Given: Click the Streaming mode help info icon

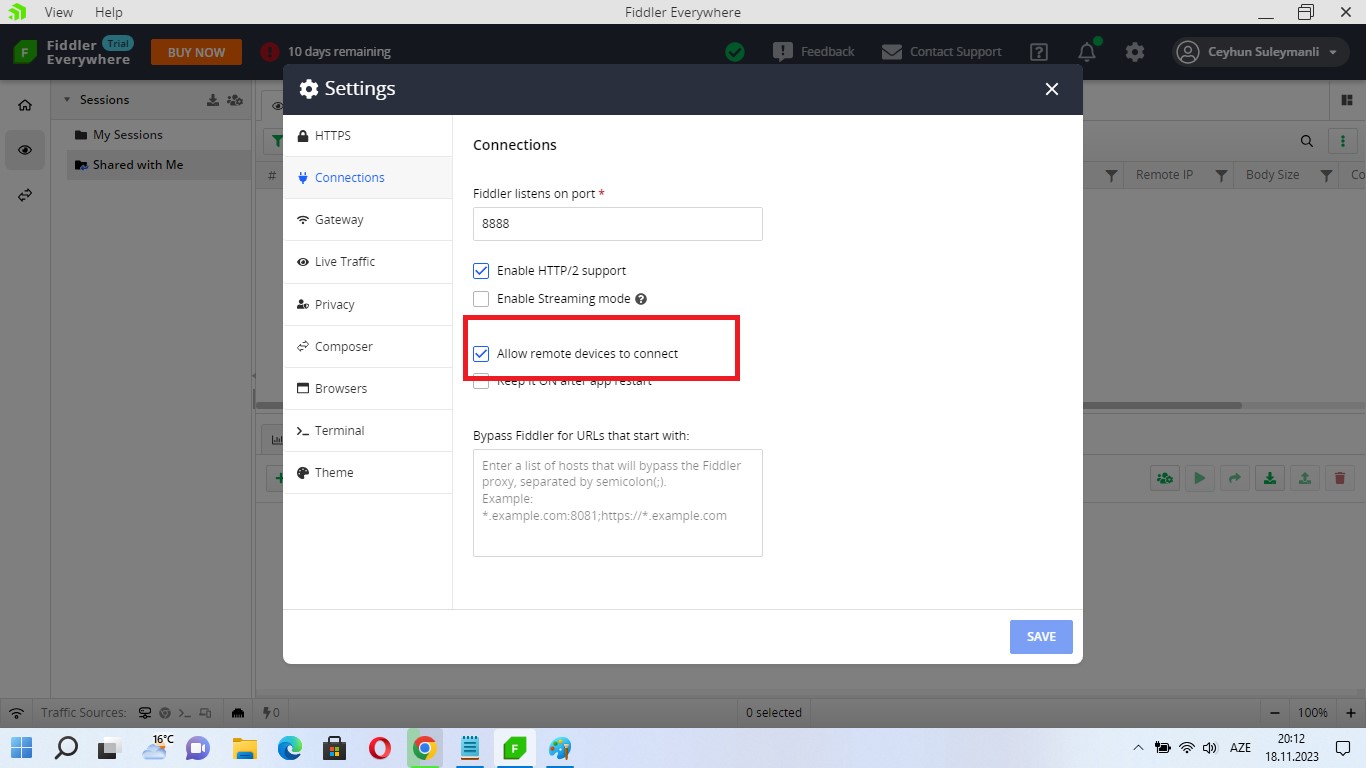Looking at the screenshot, I should (x=641, y=299).
